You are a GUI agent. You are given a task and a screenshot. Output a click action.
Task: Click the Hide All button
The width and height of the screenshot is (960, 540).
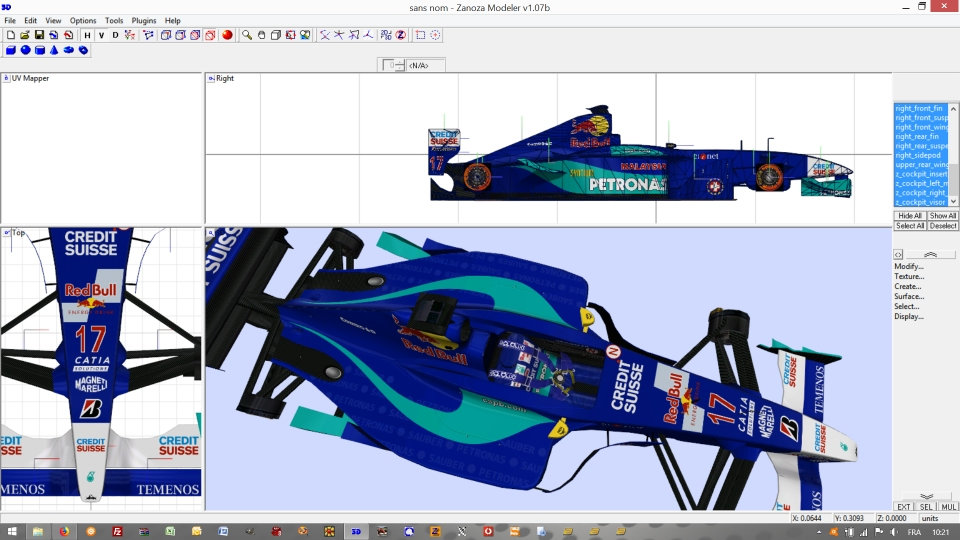[x=910, y=216]
